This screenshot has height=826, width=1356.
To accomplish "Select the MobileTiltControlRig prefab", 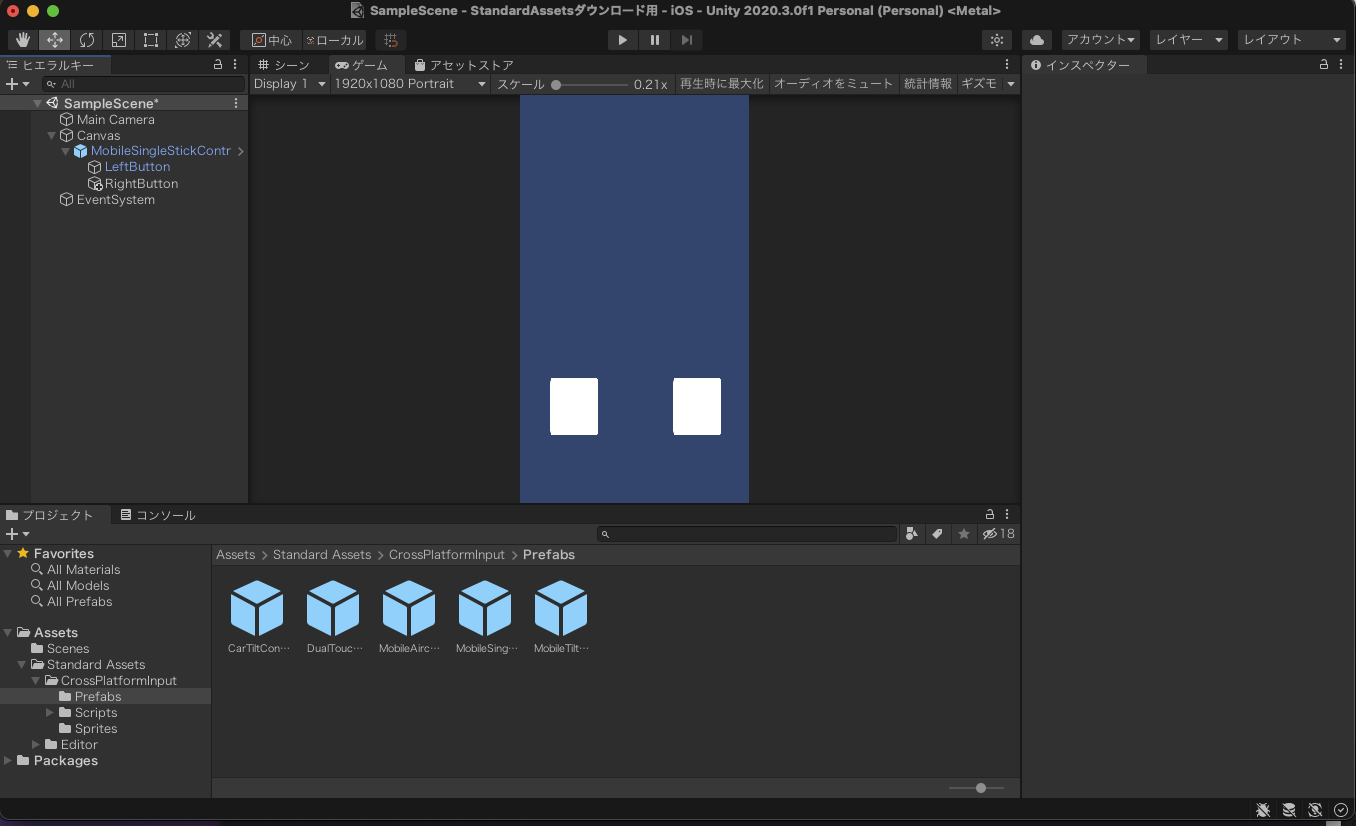I will pos(561,617).
